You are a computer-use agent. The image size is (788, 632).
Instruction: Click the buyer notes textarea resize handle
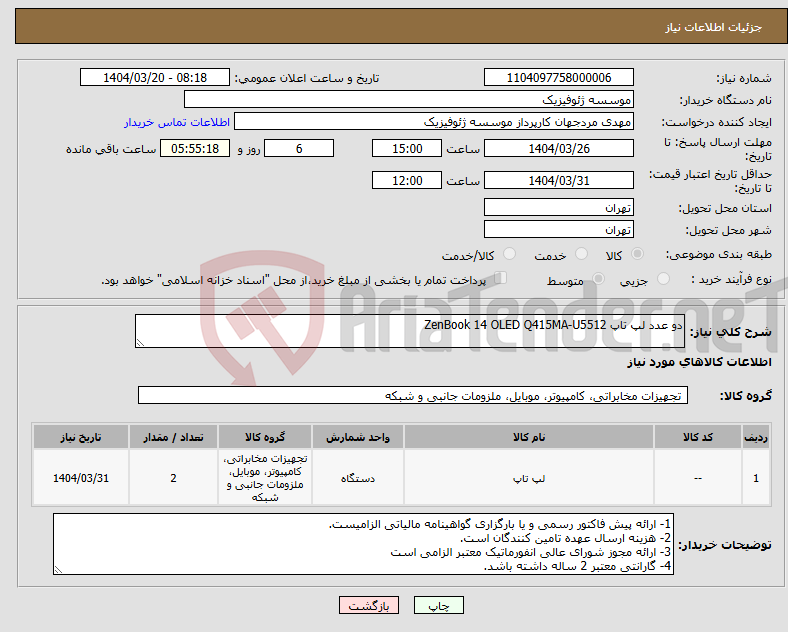pos(58,570)
